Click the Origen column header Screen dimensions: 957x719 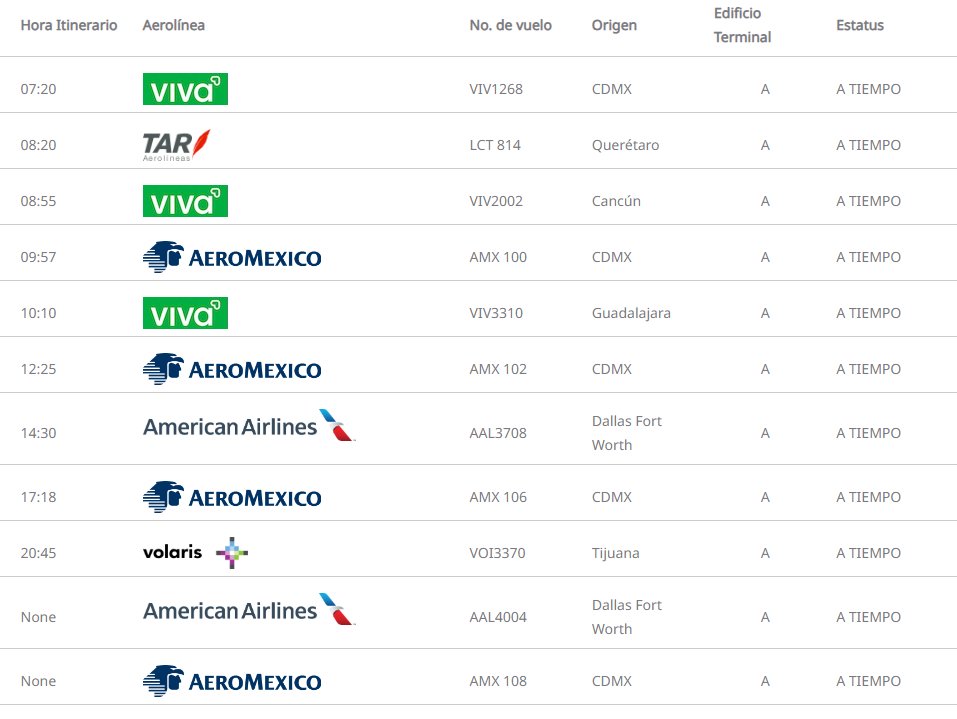[x=614, y=25]
